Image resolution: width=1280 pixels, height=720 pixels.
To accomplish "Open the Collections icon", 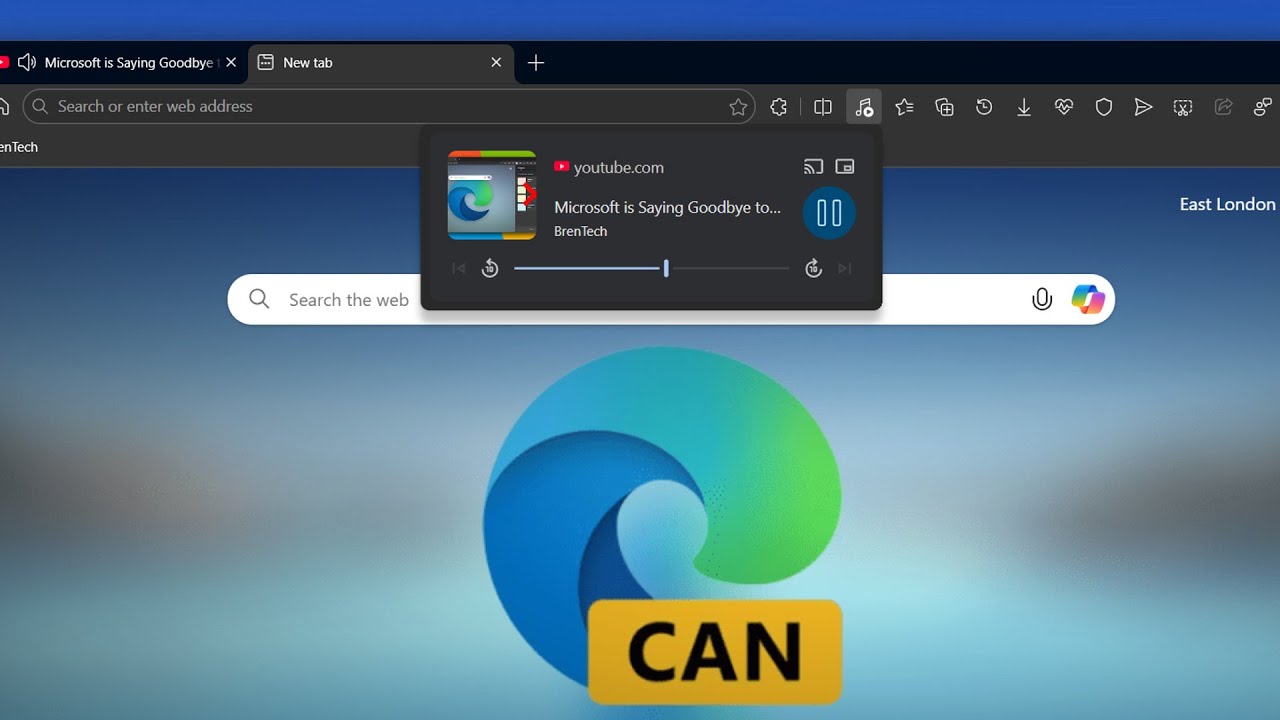I will pos(944,107).
